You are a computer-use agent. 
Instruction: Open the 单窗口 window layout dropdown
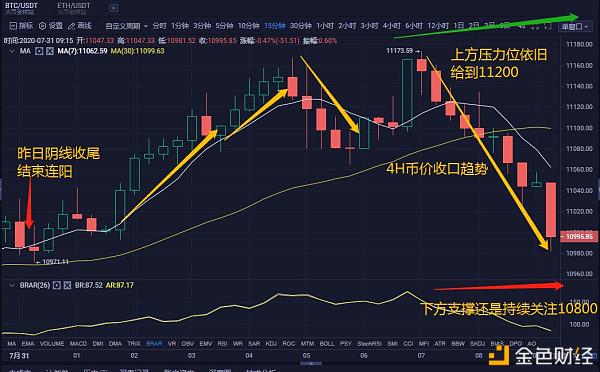(575, 26)
